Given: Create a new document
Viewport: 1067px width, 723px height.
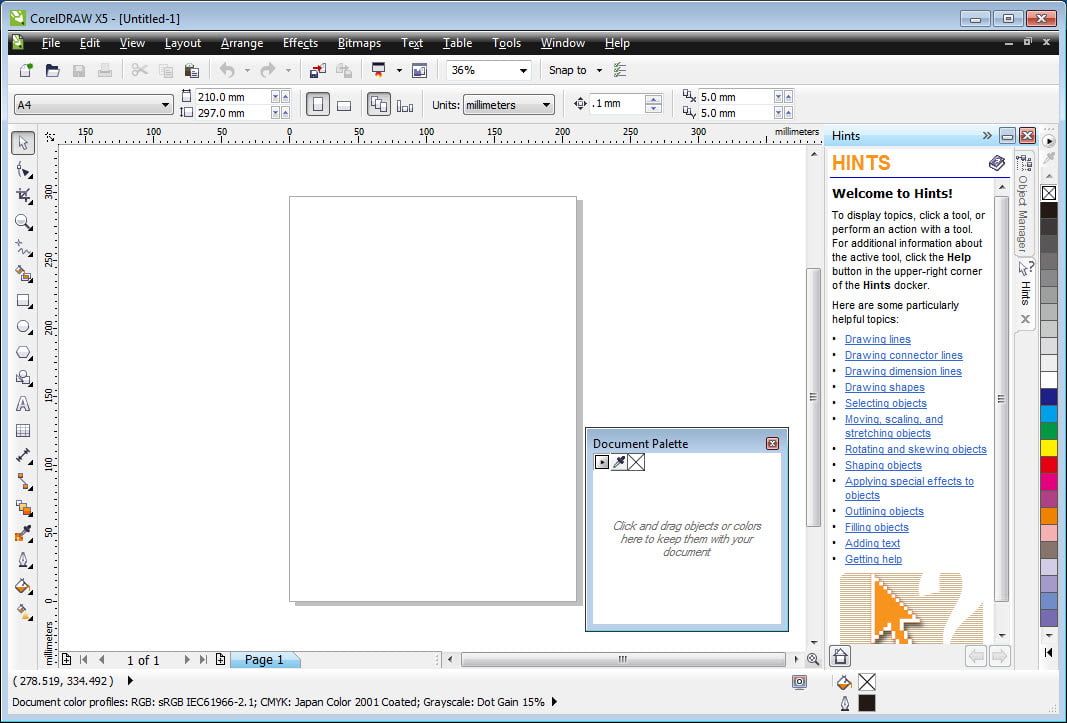Looking at the screenshot, I should [x=26, y=70].
